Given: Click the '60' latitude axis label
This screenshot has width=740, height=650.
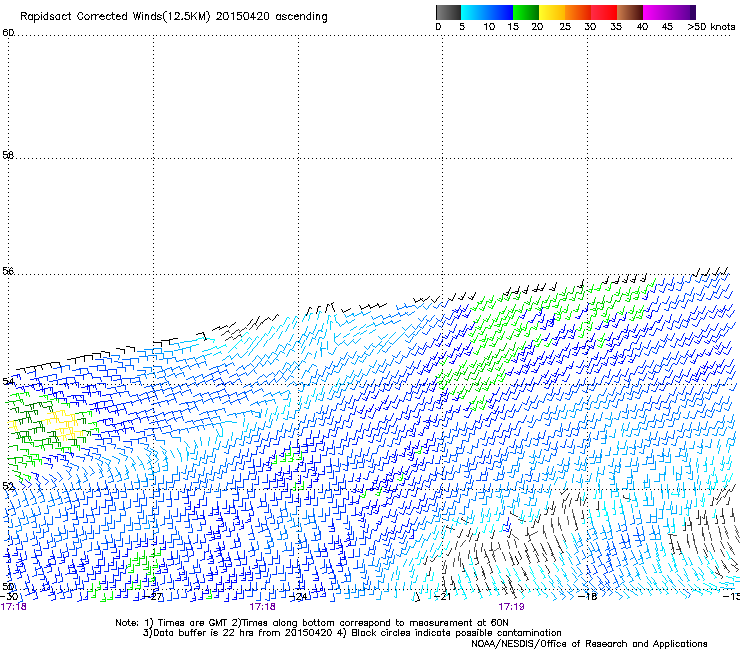Looking at the screenshot, I should coord(8,33).
